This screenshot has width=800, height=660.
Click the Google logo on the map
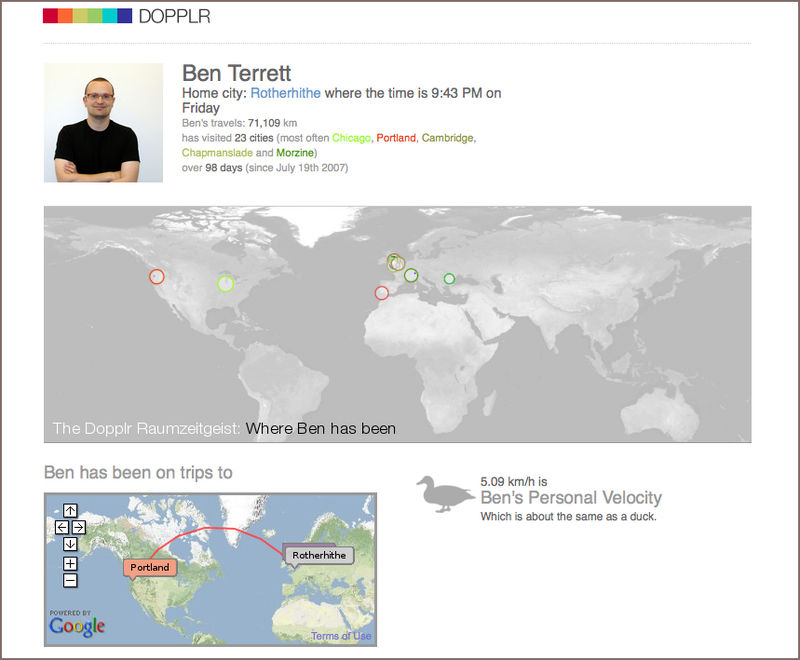pos(77,627)
